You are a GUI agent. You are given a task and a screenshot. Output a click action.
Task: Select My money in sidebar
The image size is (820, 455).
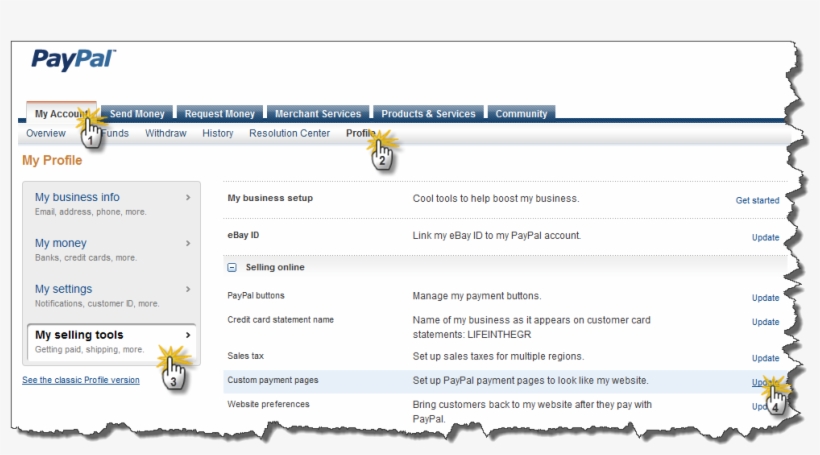coord(61,243)
